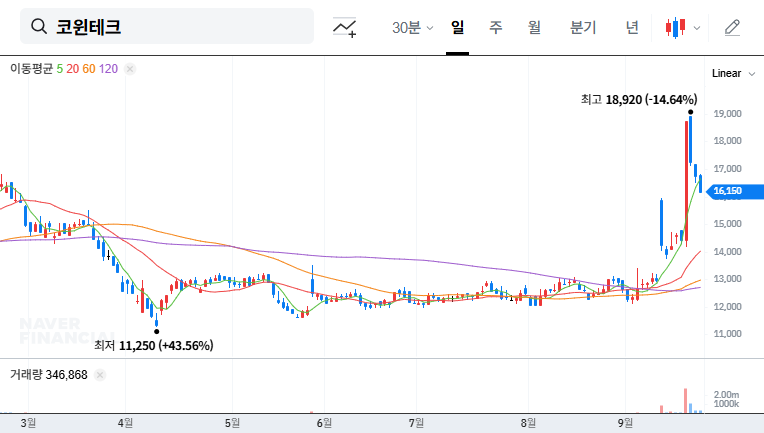Click the 최저 11,250 low marker

[153, 346]
